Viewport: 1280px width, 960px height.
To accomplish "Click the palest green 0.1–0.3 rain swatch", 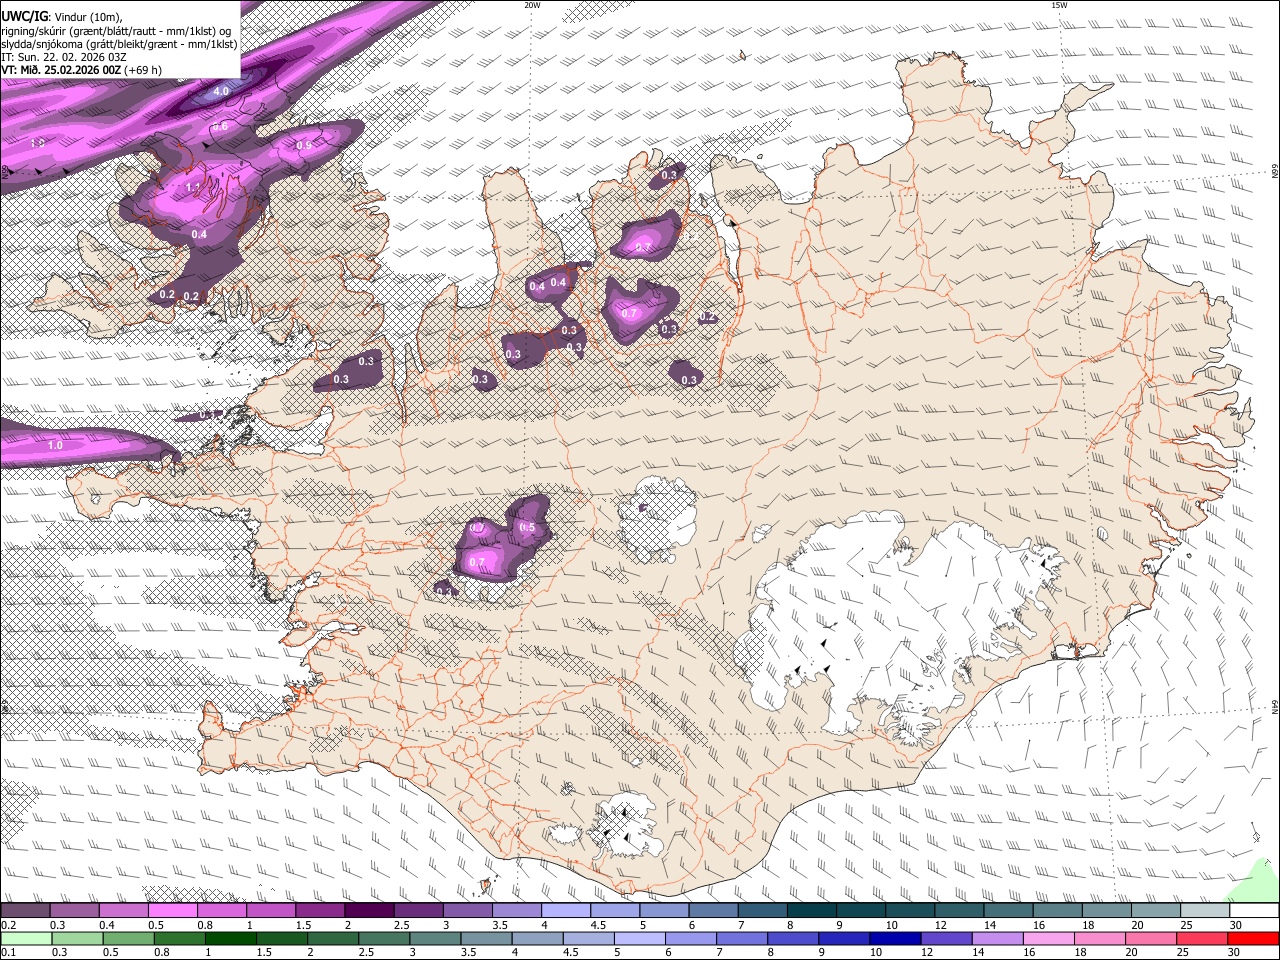I will point(26,938).
